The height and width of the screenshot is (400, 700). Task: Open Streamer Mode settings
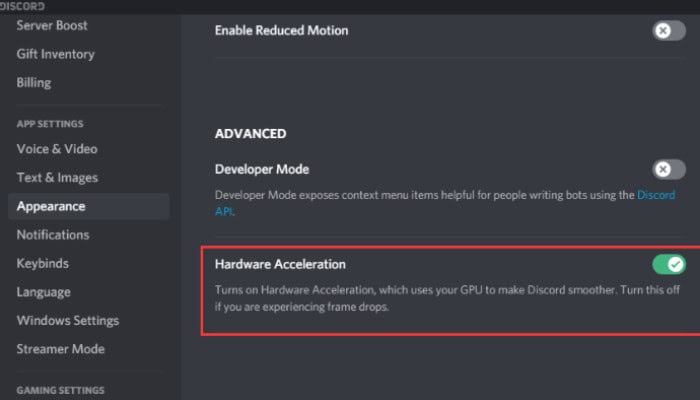pyautogui.click(x=60, y=349)
